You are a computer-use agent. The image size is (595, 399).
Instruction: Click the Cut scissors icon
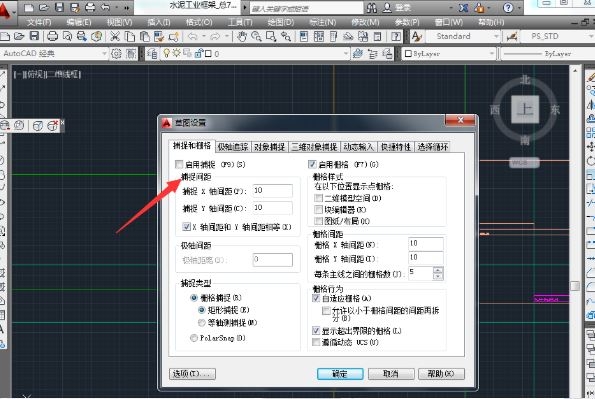[115, 36]
